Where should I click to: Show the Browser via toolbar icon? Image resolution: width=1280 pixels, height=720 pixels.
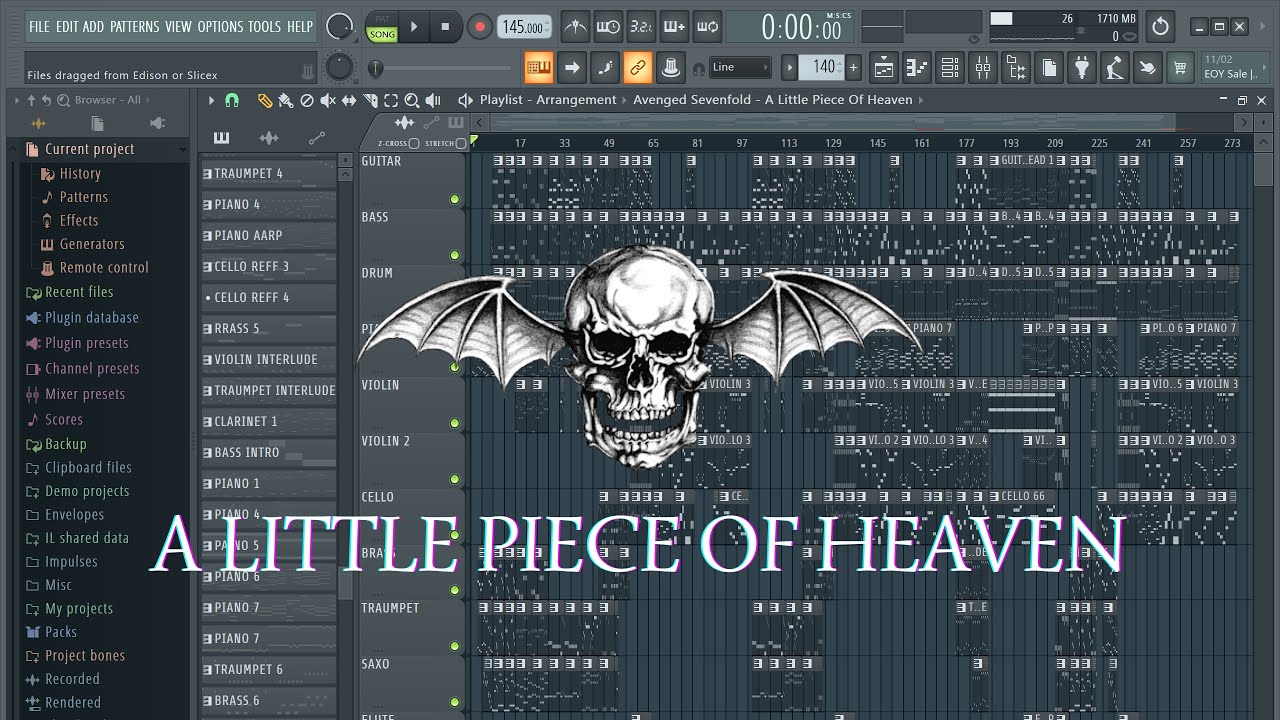[x=1016, y=67]
